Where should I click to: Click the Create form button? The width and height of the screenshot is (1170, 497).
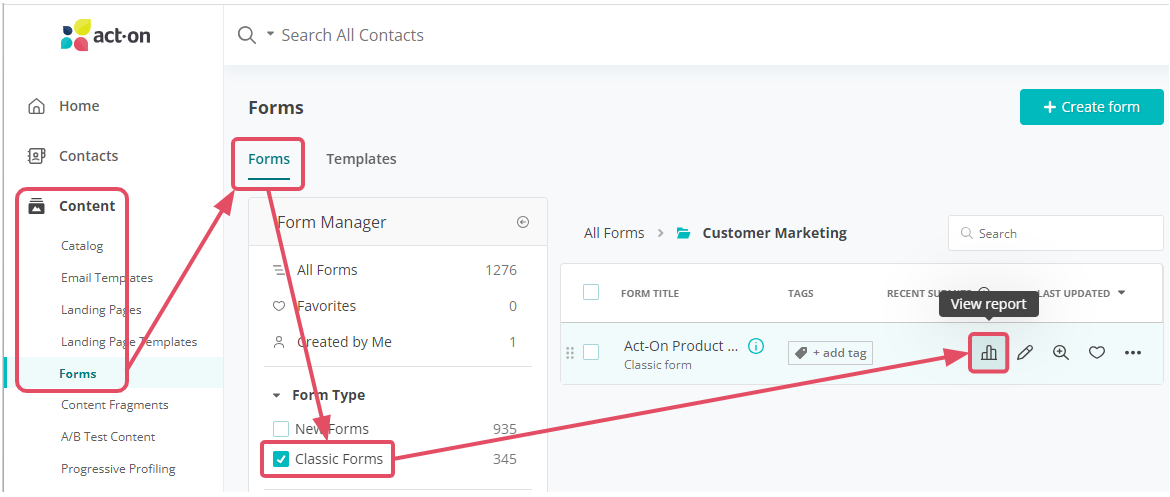(1092, 107)
